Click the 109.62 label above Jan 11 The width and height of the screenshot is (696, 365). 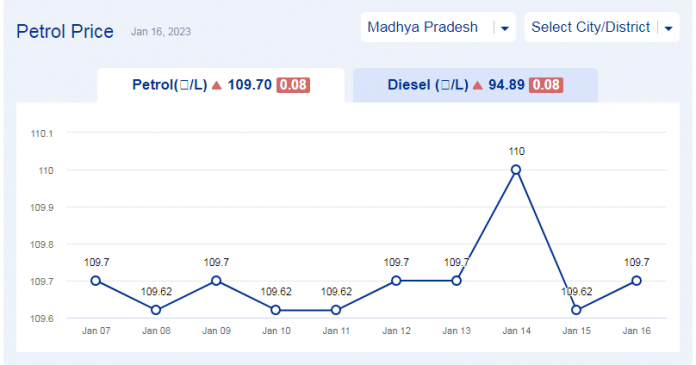point(336,292)
